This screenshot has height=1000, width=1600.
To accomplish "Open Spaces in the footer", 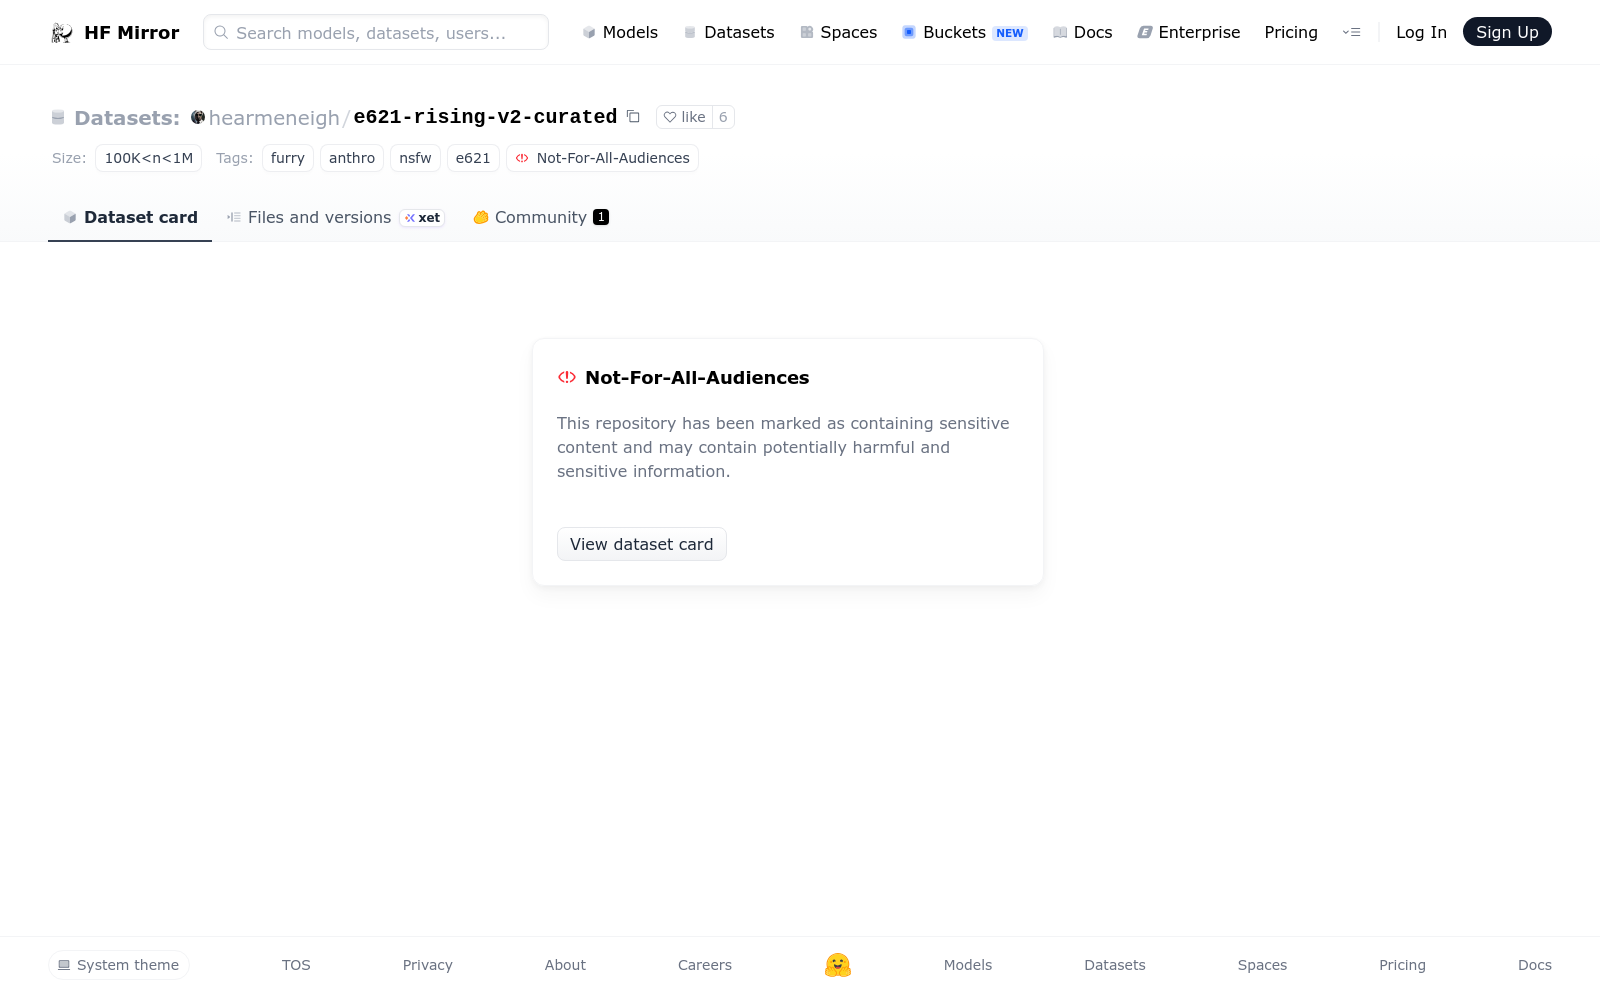I will 1262,965.
